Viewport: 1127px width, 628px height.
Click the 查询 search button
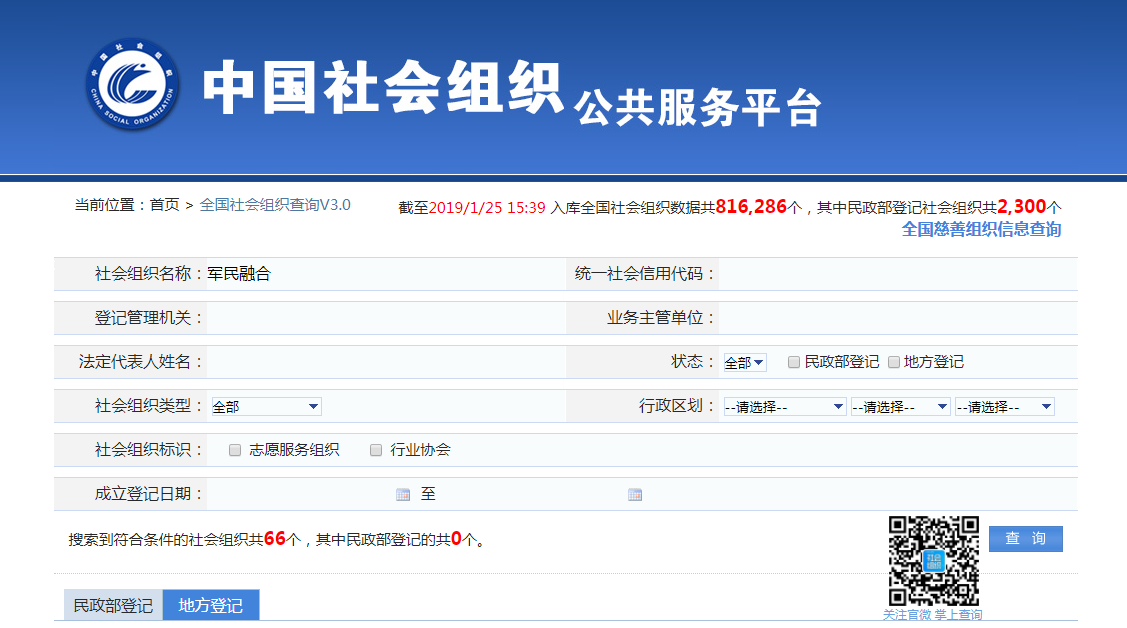click(x=1026, y=539)
